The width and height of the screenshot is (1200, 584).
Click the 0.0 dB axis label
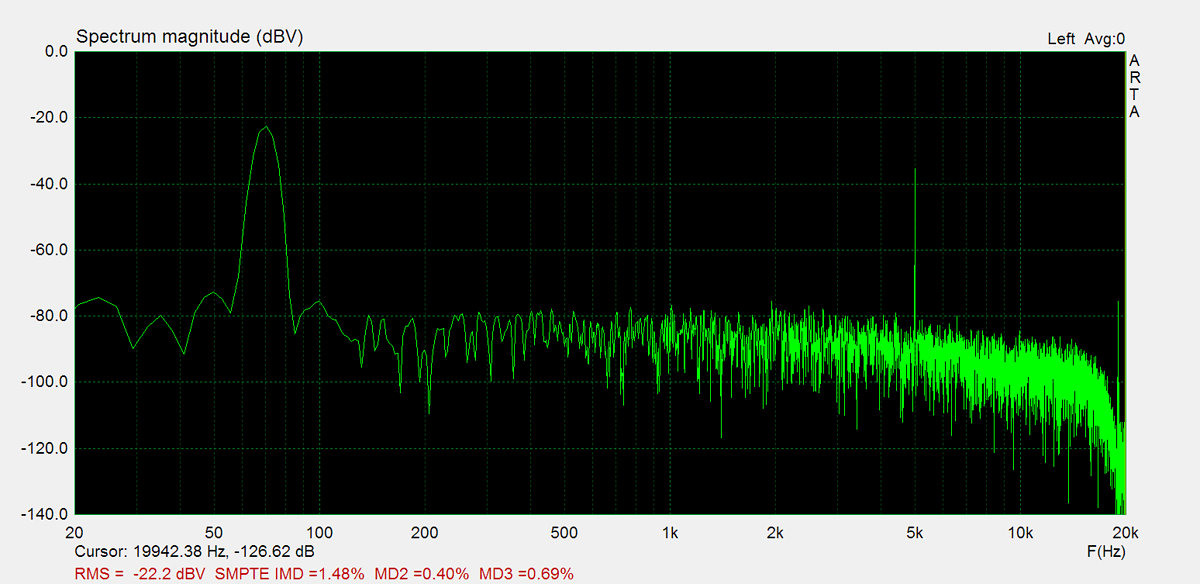50,52
